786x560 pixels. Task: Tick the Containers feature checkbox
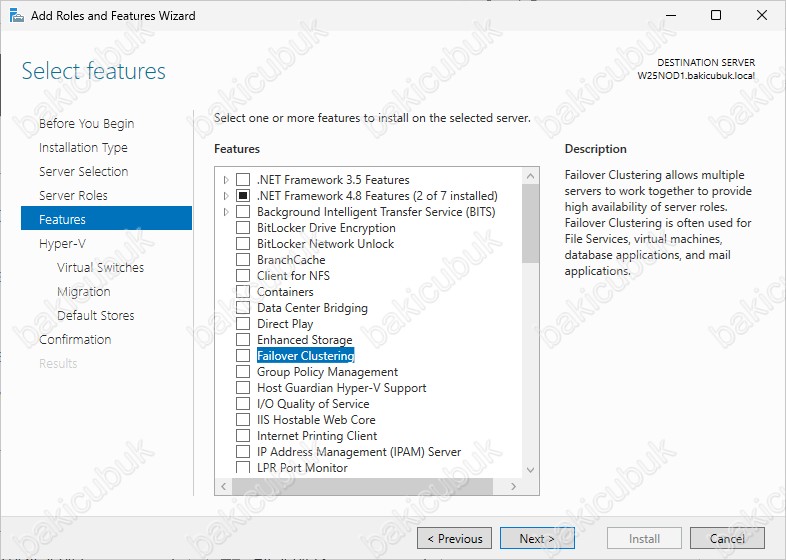click(243, 292)
